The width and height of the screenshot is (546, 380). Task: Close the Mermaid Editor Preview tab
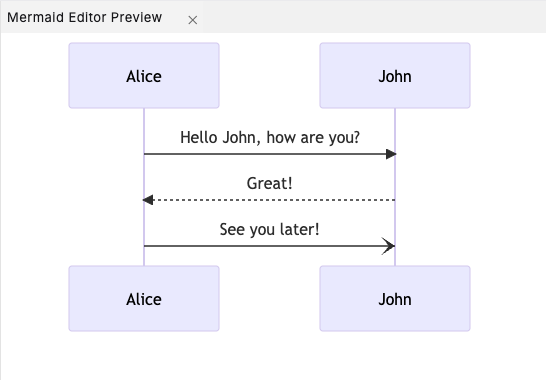pos(193,20)
